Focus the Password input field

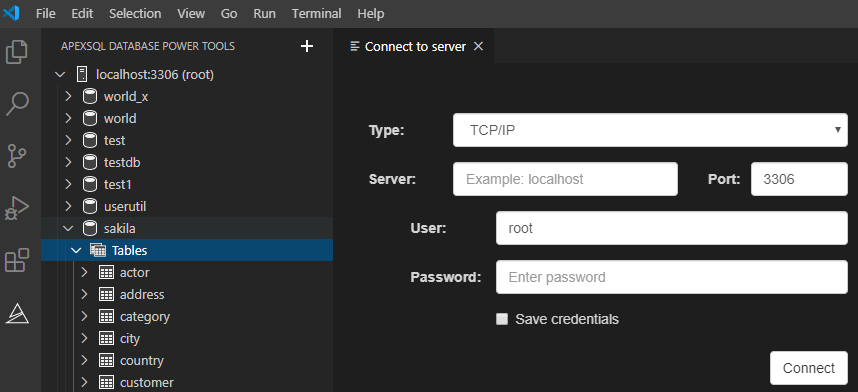click(x=671, y=277)
